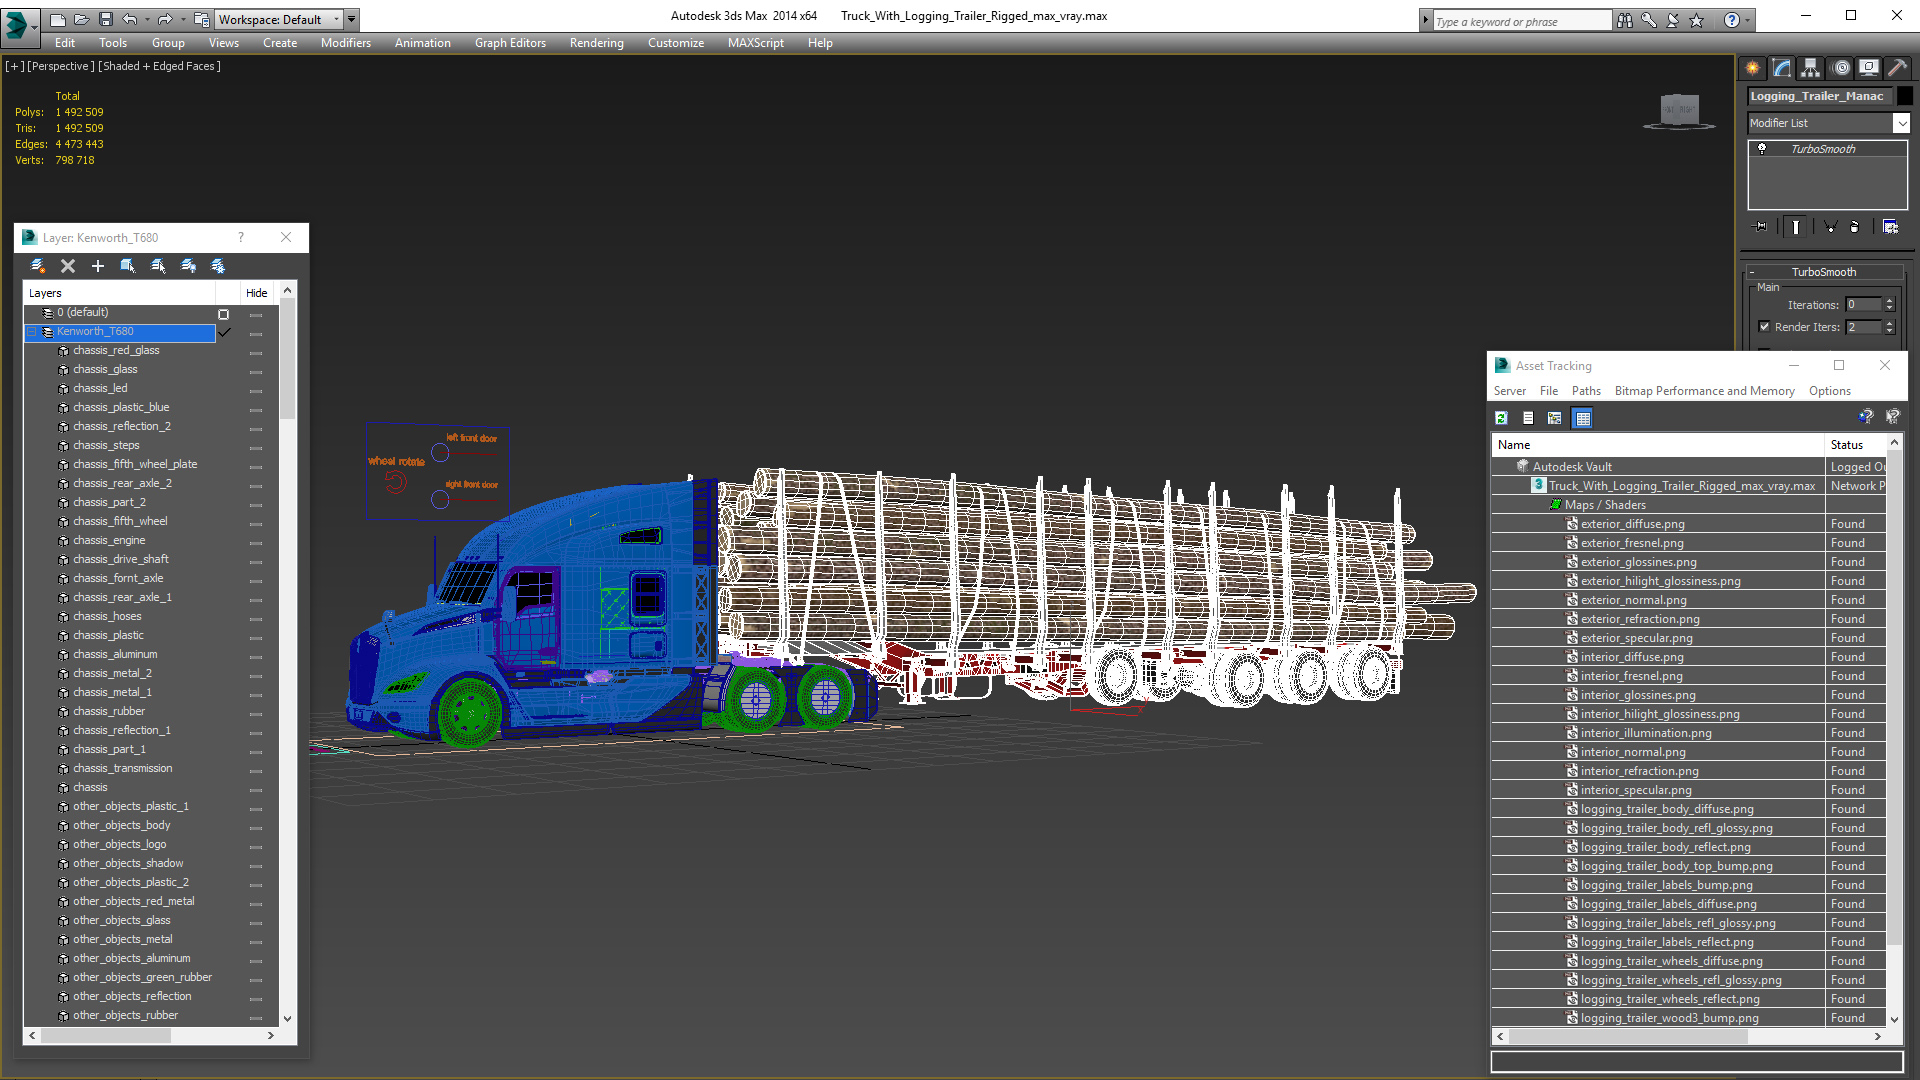Click Delete layer X icon
Screen dimensions: 1920x1080
pos(68,266)
